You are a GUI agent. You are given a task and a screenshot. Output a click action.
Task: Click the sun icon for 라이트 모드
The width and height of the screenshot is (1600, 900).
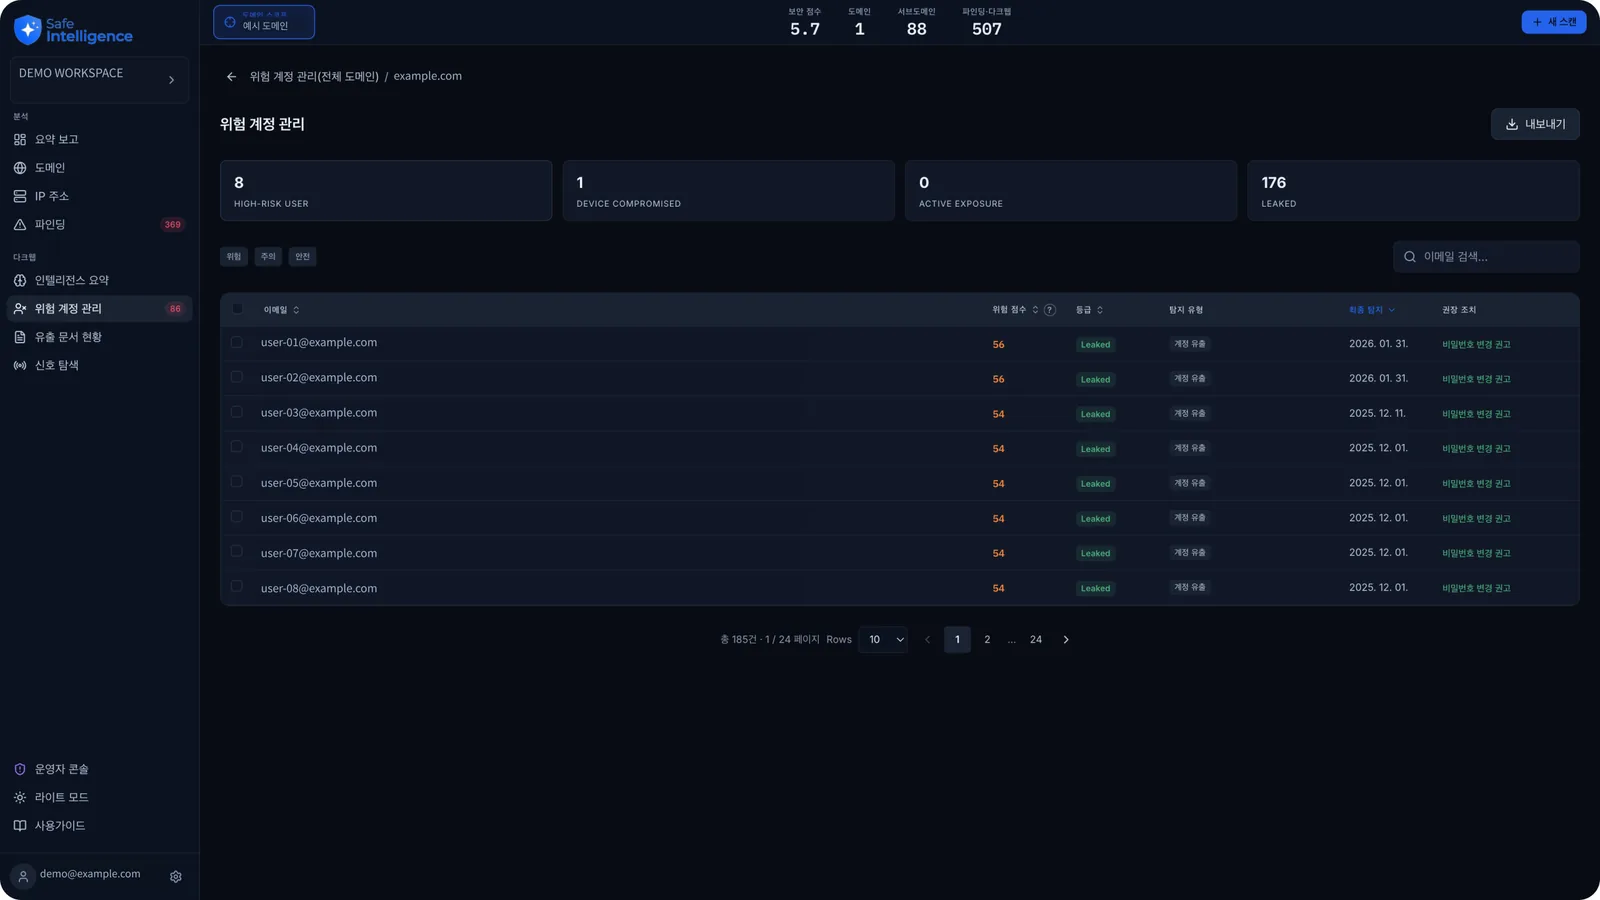[x=20, y=797]
